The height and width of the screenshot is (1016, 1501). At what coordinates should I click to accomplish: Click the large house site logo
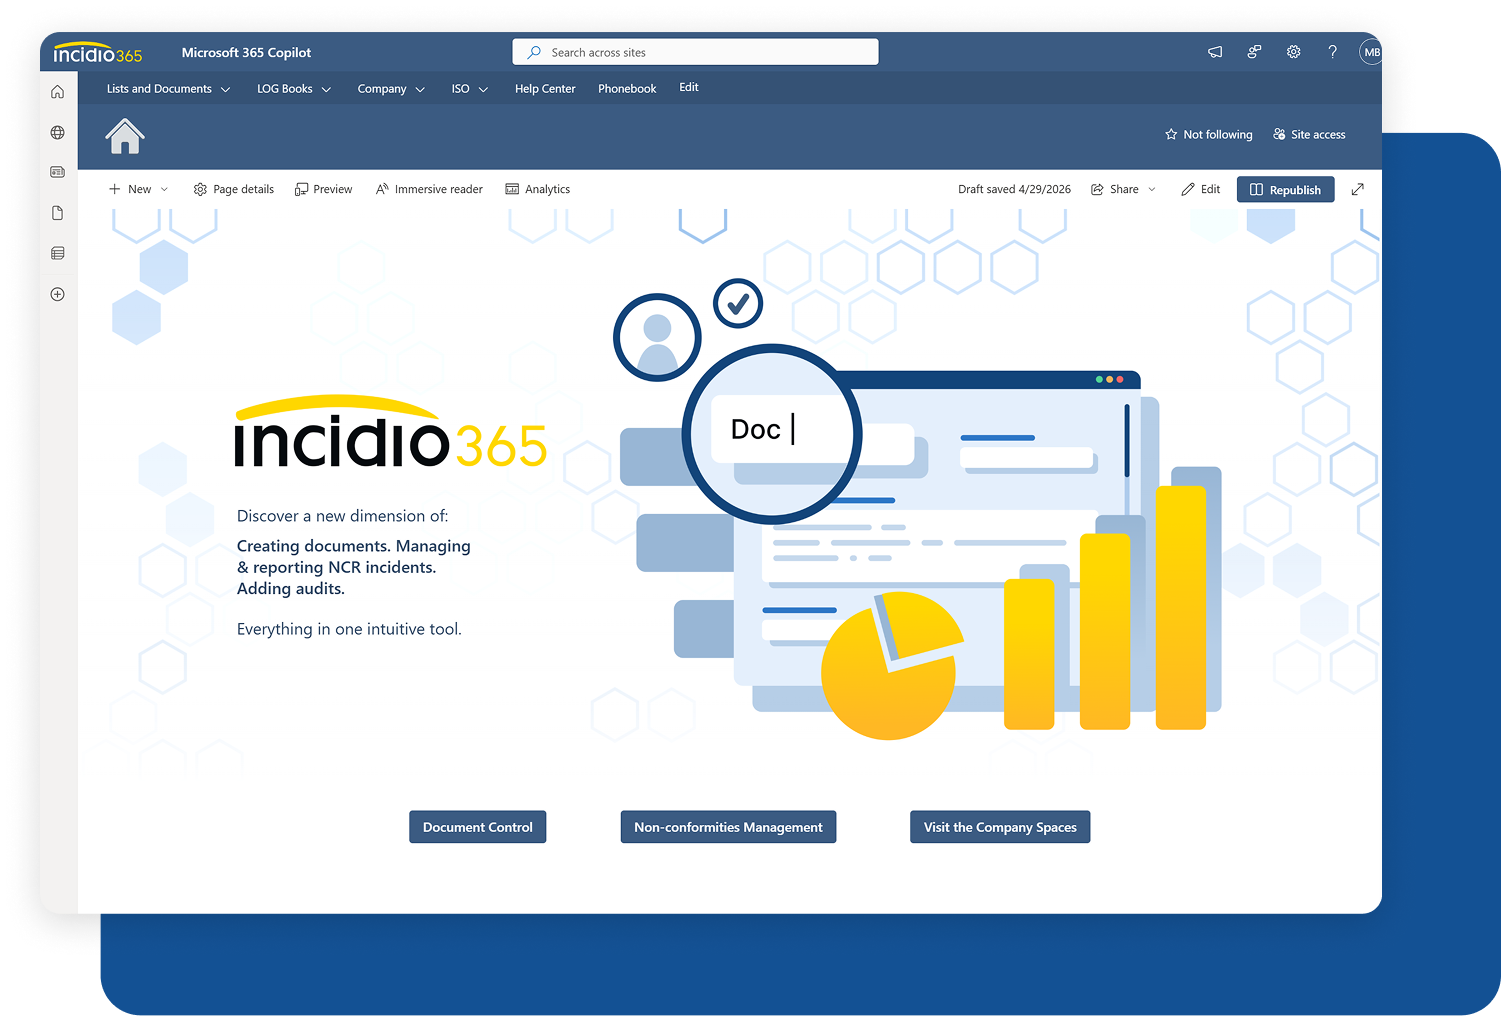125,136
